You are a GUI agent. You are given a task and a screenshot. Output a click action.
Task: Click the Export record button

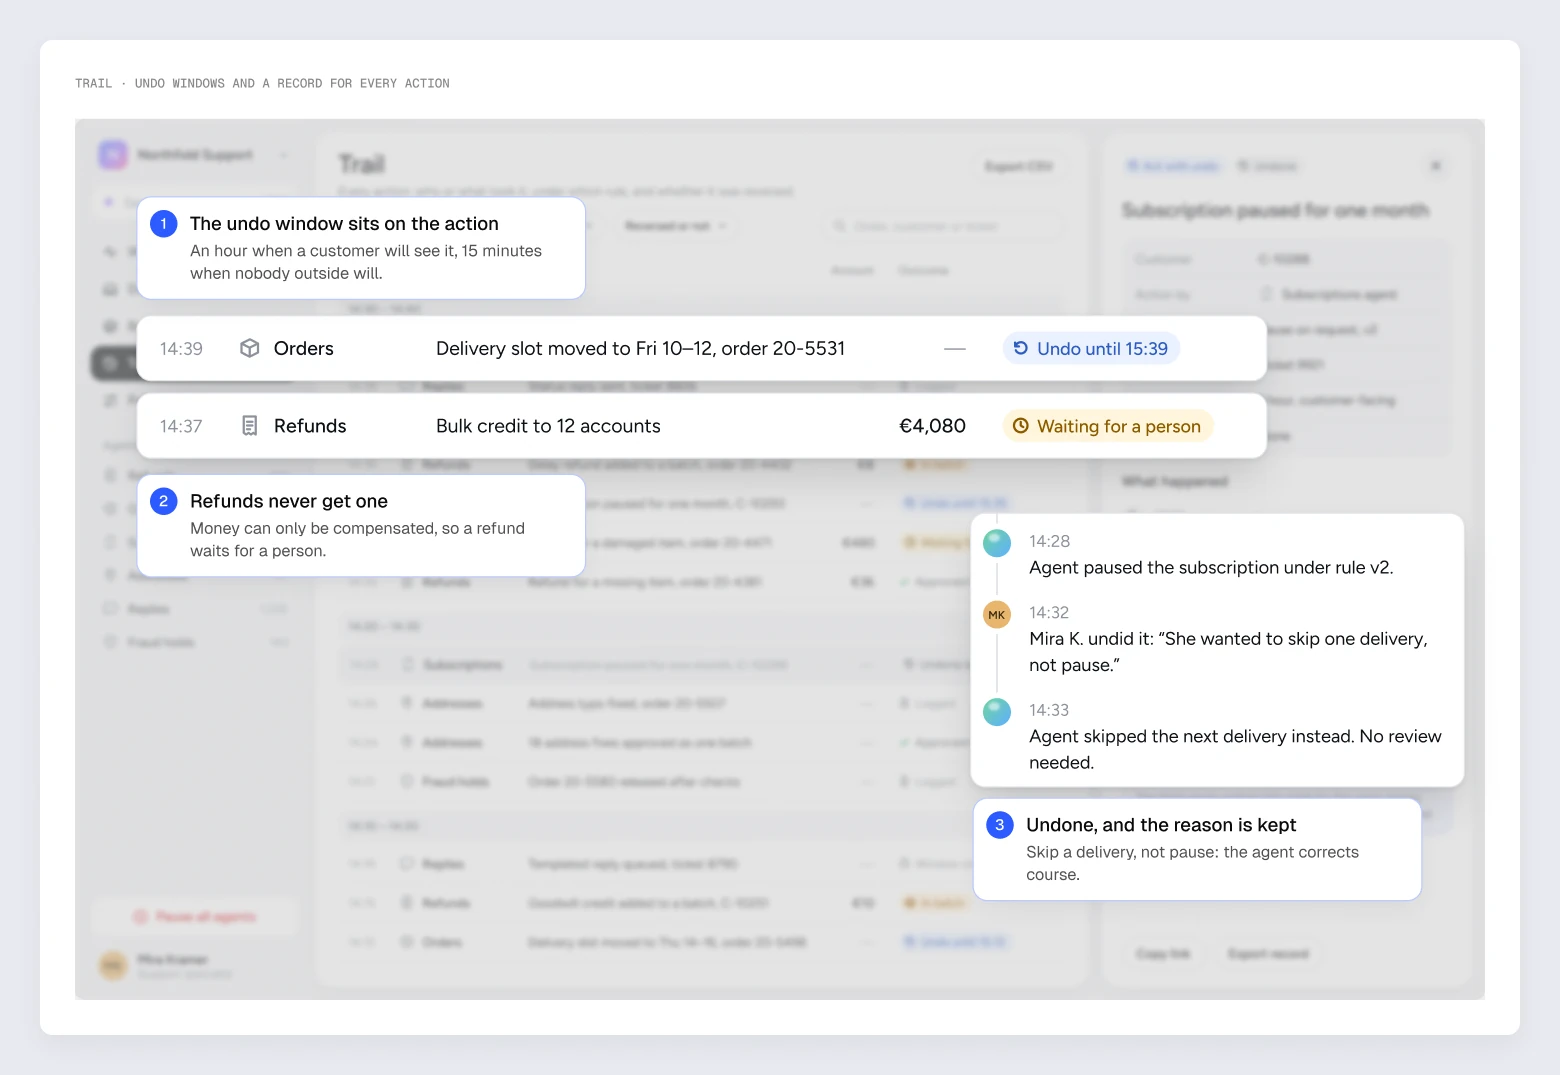(x=1268, y=954)
